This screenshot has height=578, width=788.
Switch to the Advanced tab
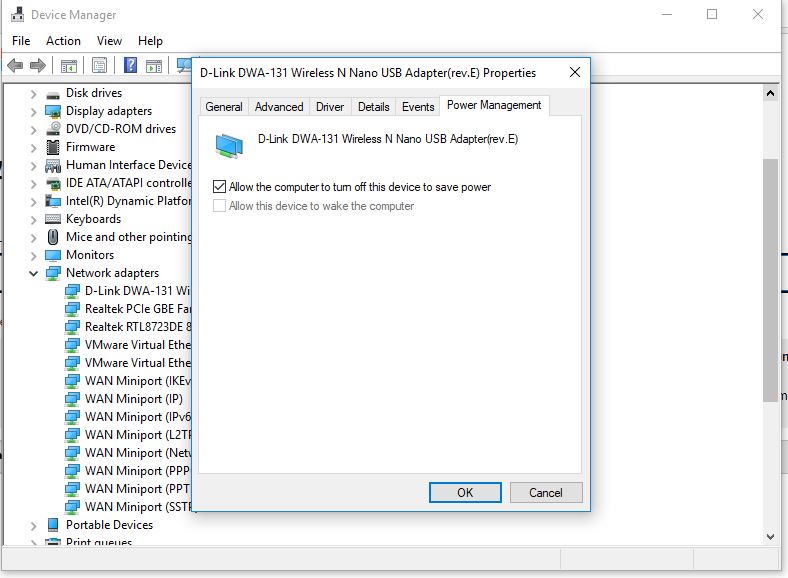coord(279,107)
